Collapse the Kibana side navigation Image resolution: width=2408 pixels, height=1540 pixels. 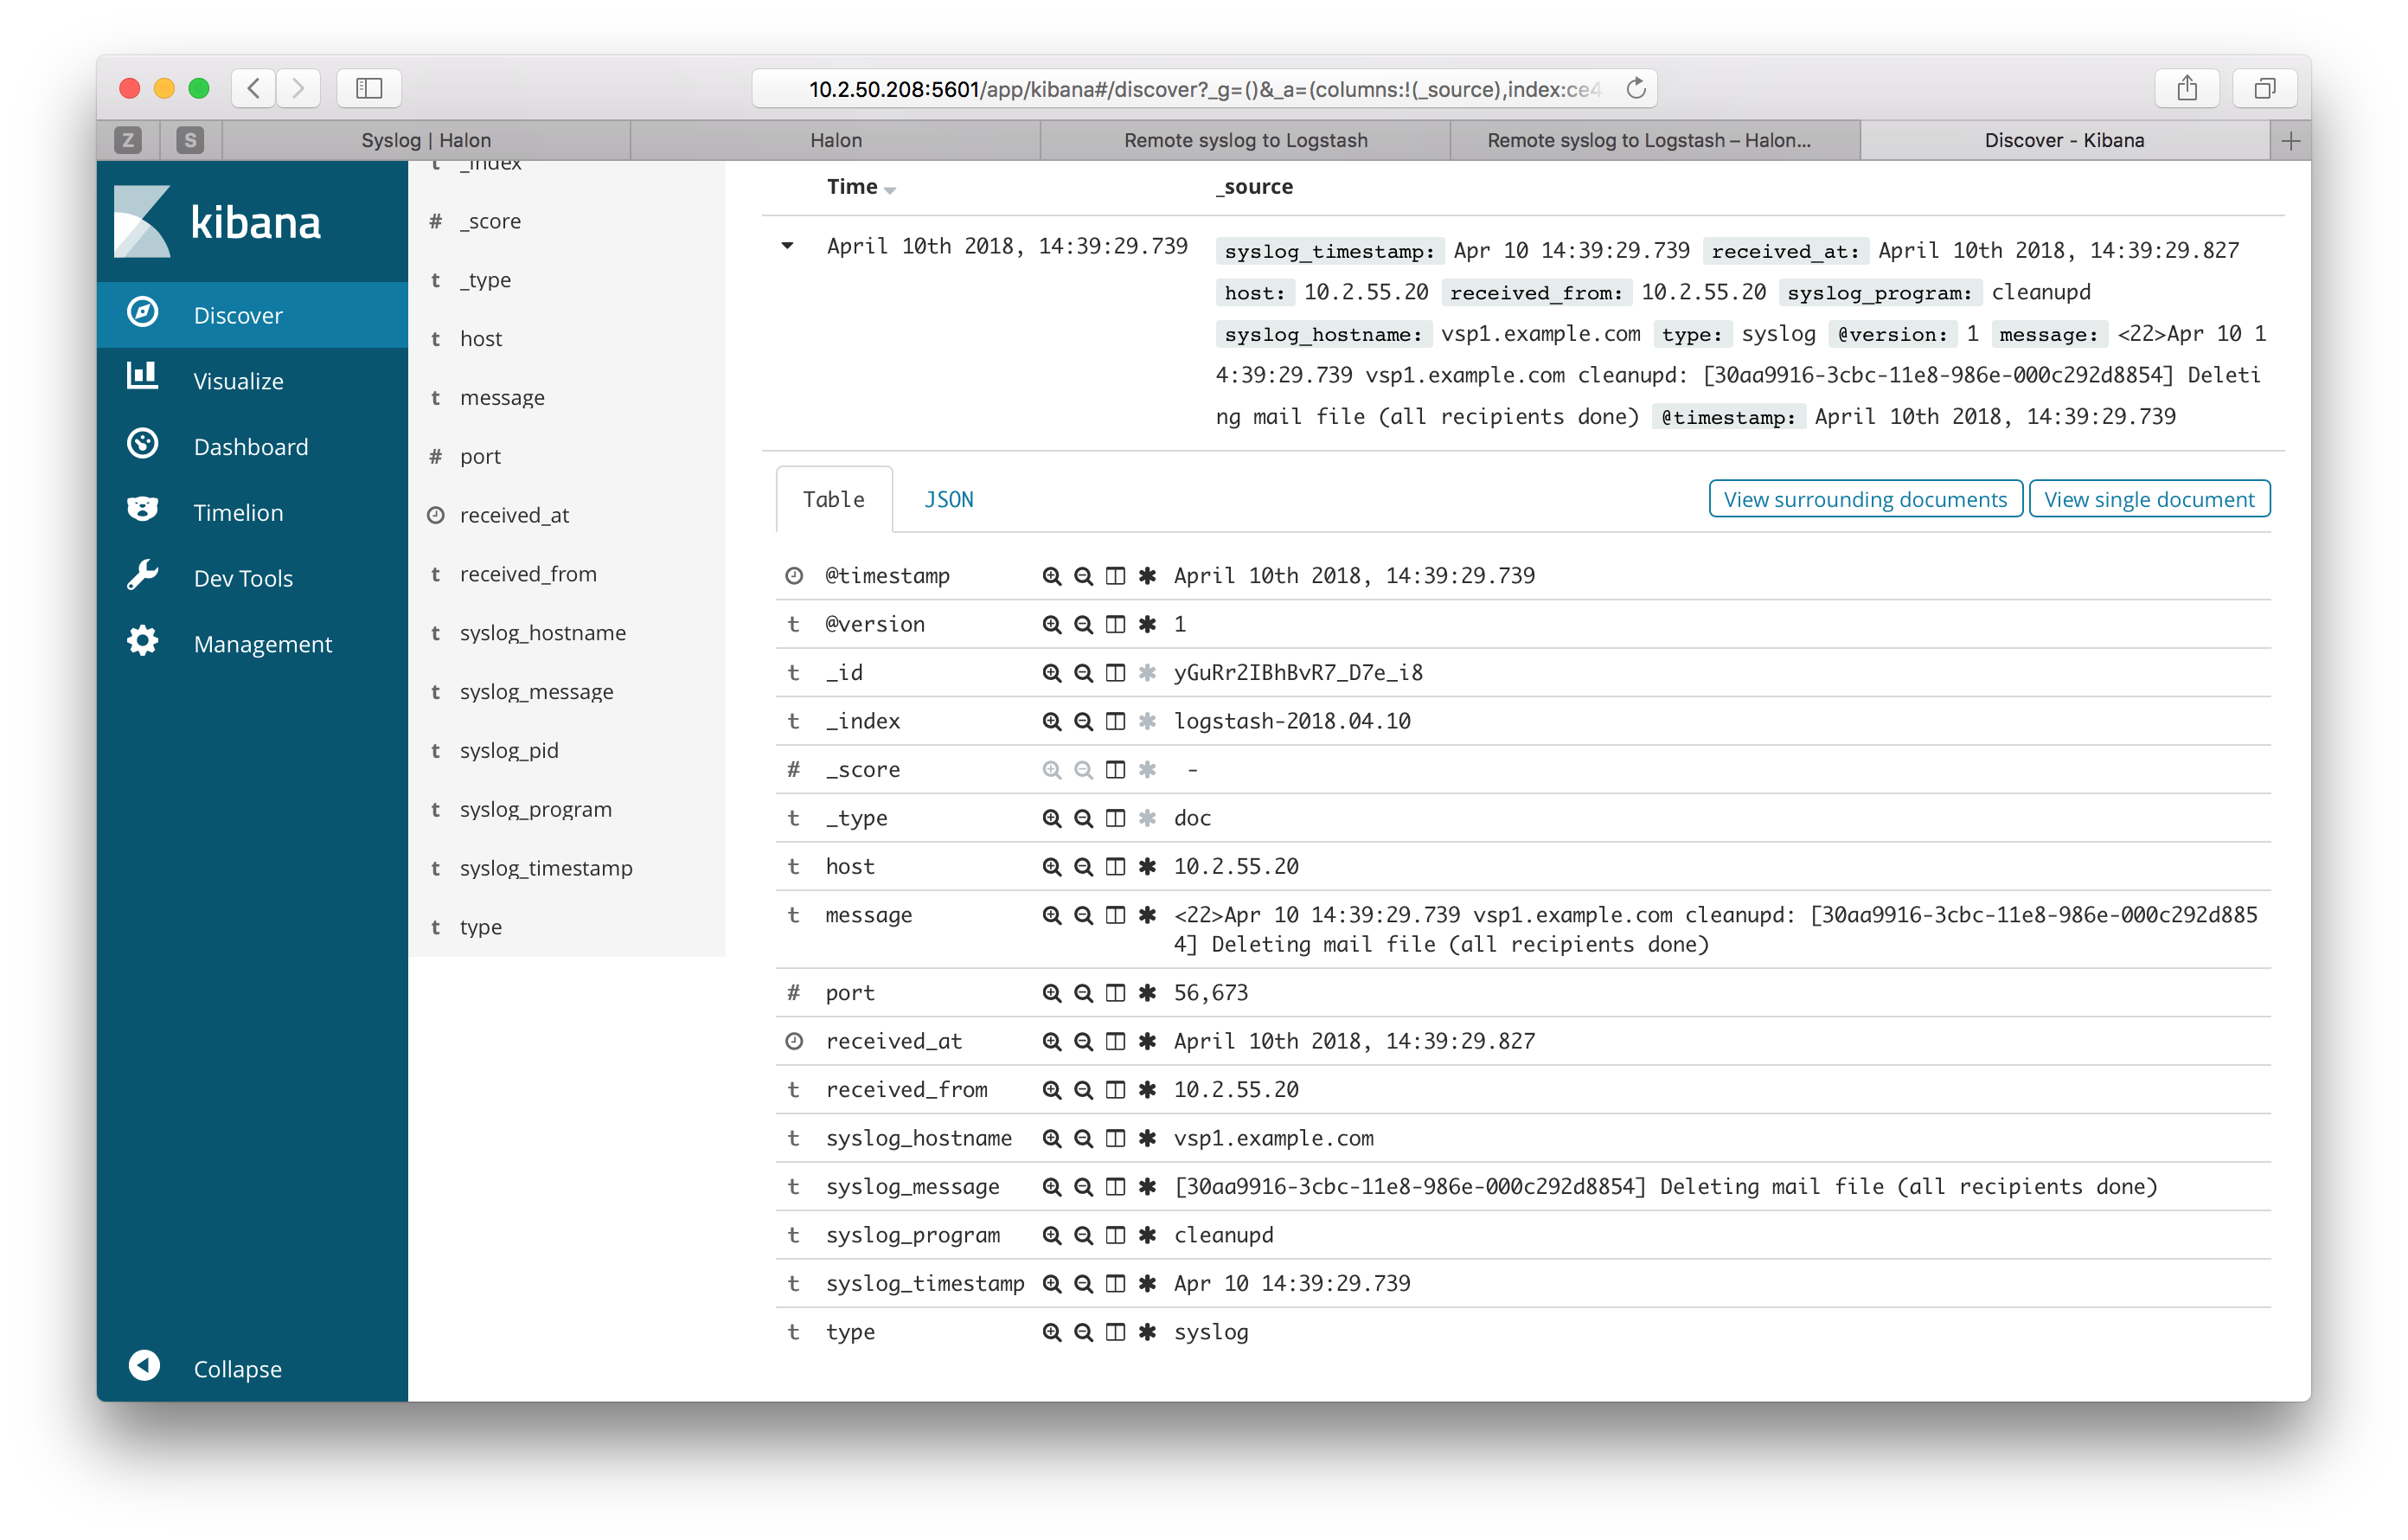[x=145, y=1367]
